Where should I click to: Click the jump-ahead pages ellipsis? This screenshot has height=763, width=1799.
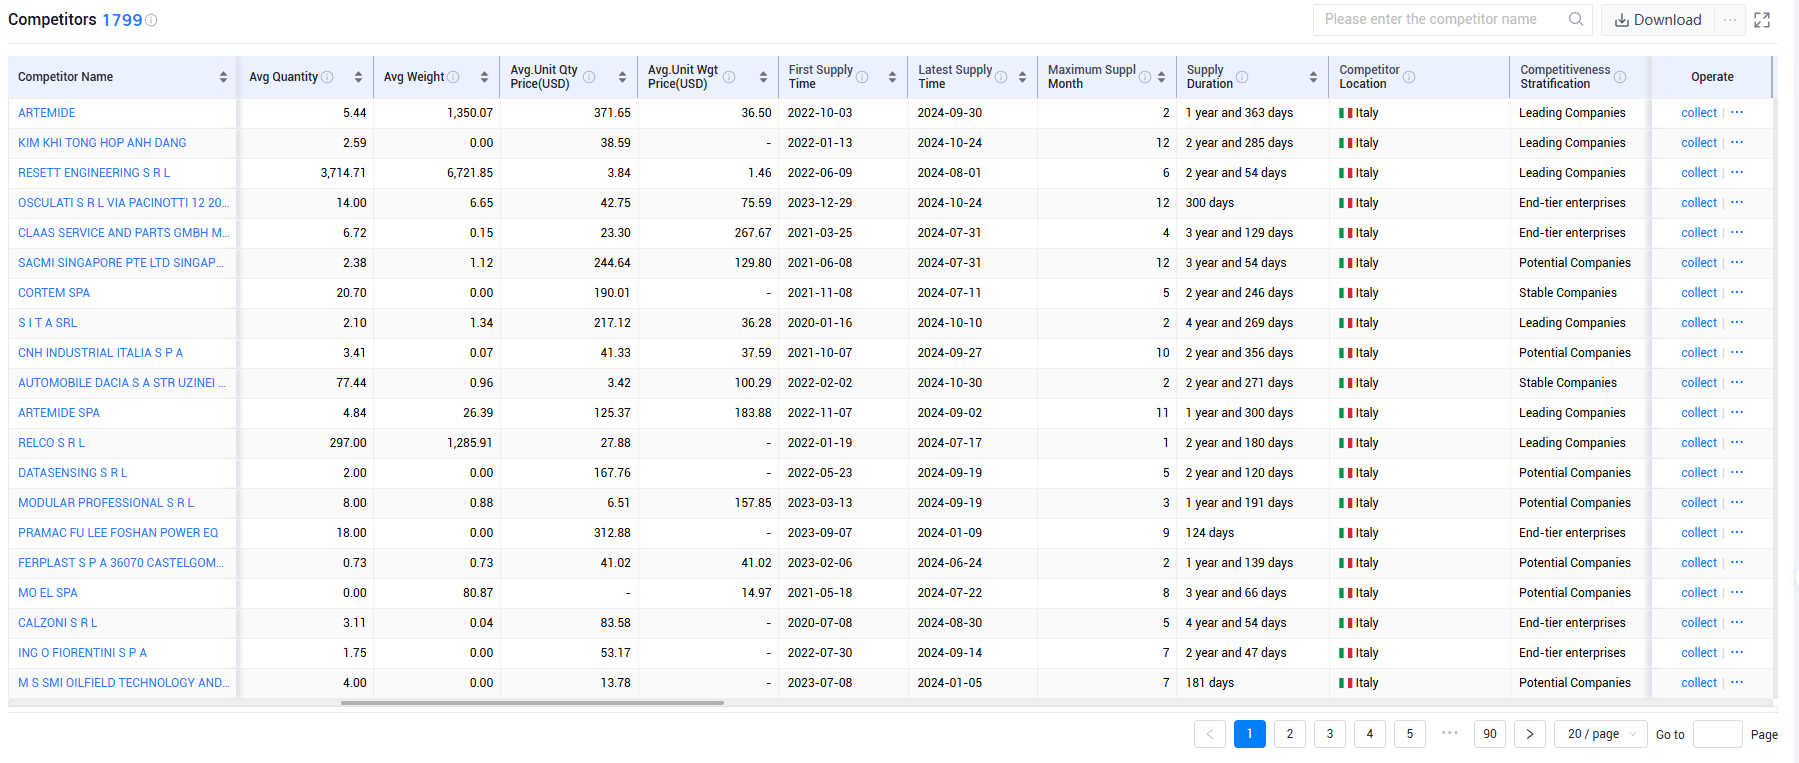click(x=1450, y=733)
